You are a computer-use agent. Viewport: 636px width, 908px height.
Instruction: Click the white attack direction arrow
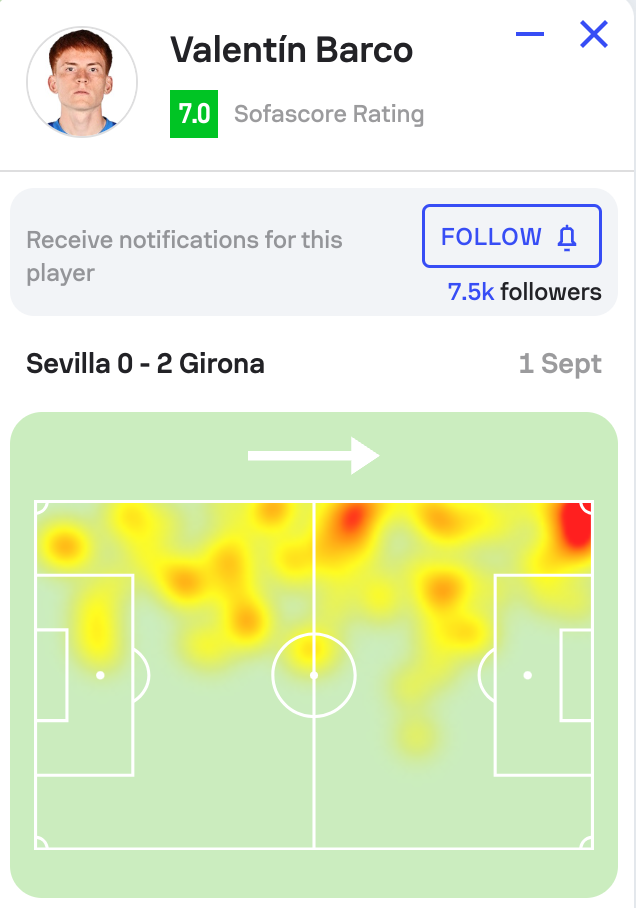[313, 456]
